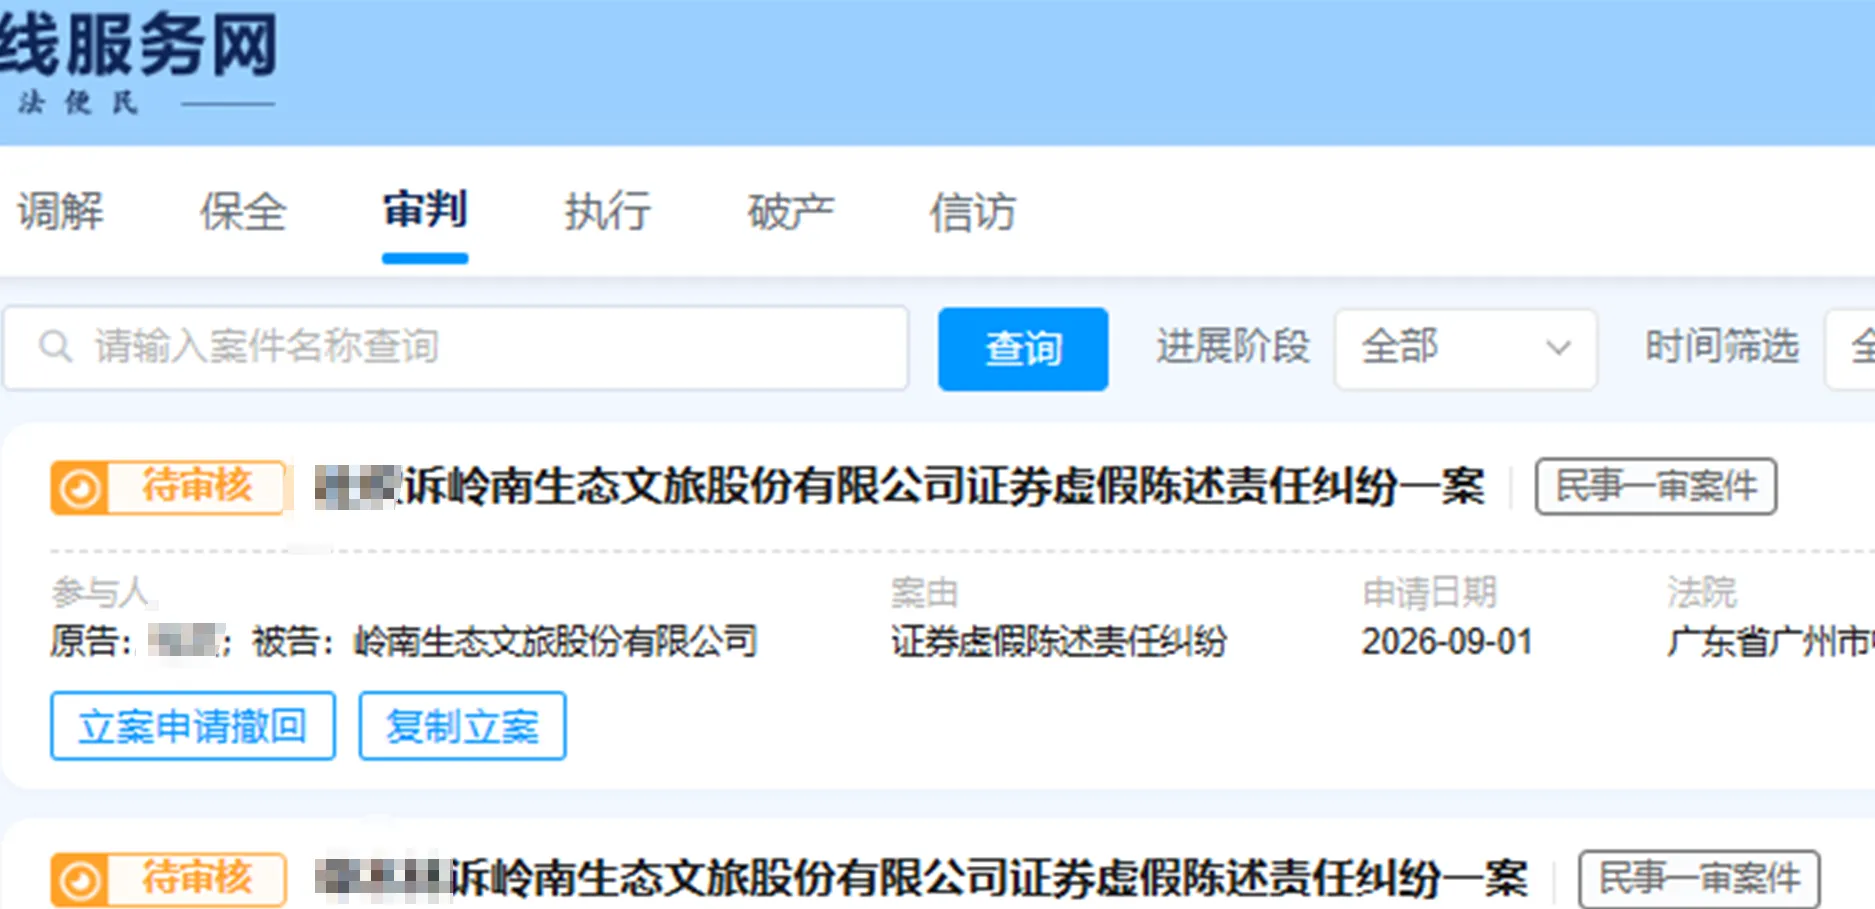The height and width of the screenshot is (909, 1875).
Task: Open the 调解 tab
Action: pos(61,212)
